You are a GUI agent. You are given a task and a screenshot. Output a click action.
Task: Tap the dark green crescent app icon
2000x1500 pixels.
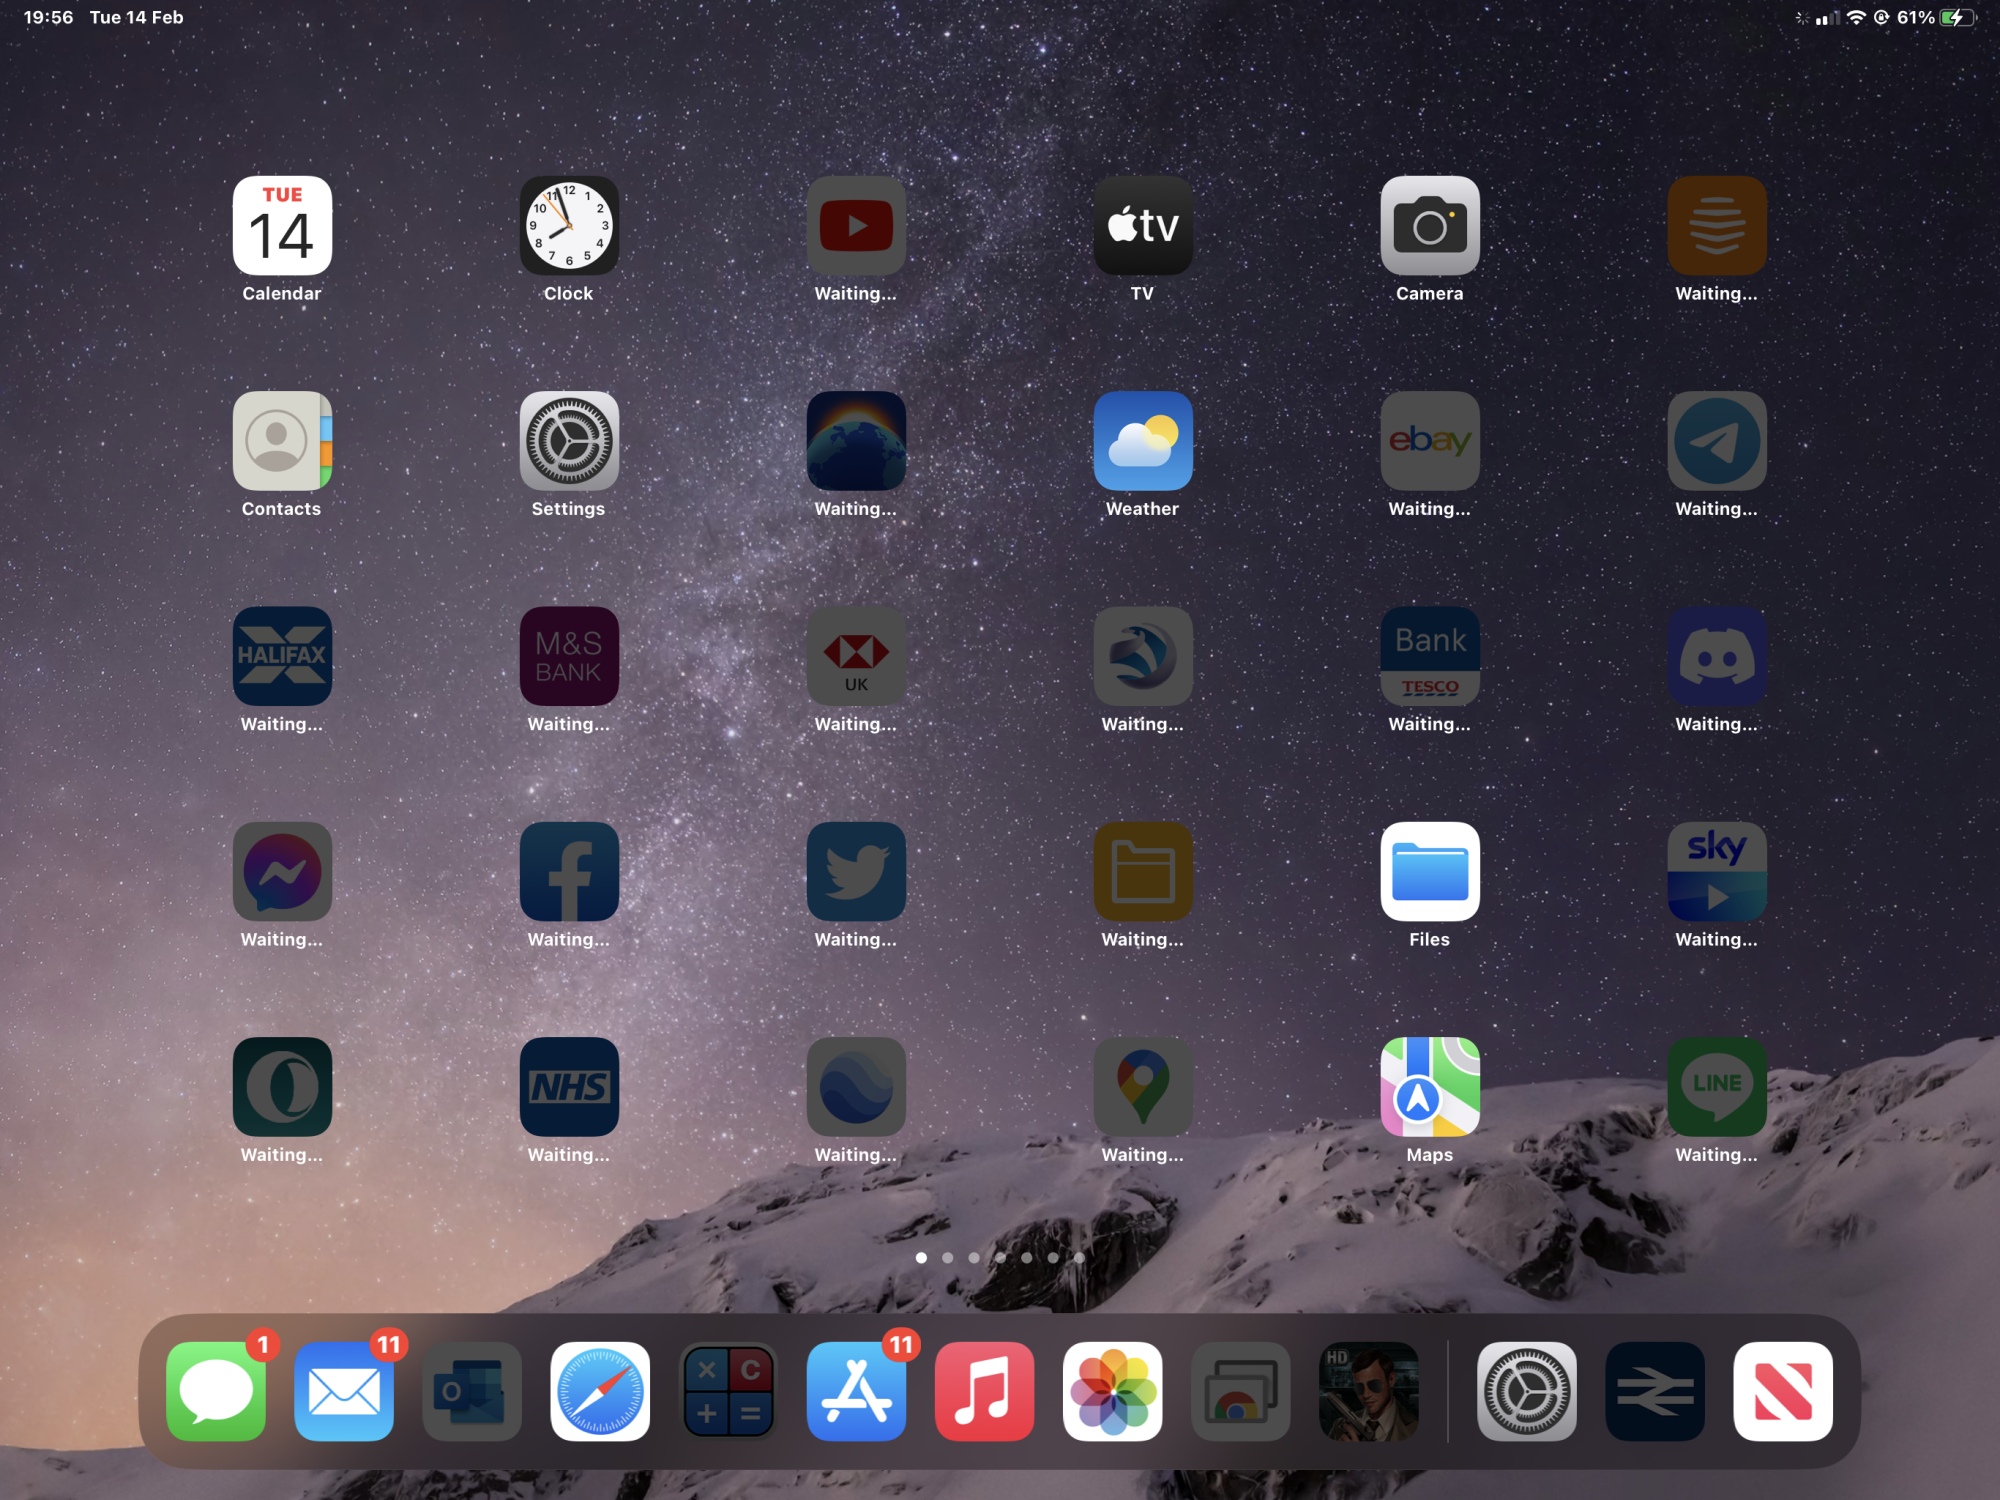pyautogui.click(x=282, y=1087)
